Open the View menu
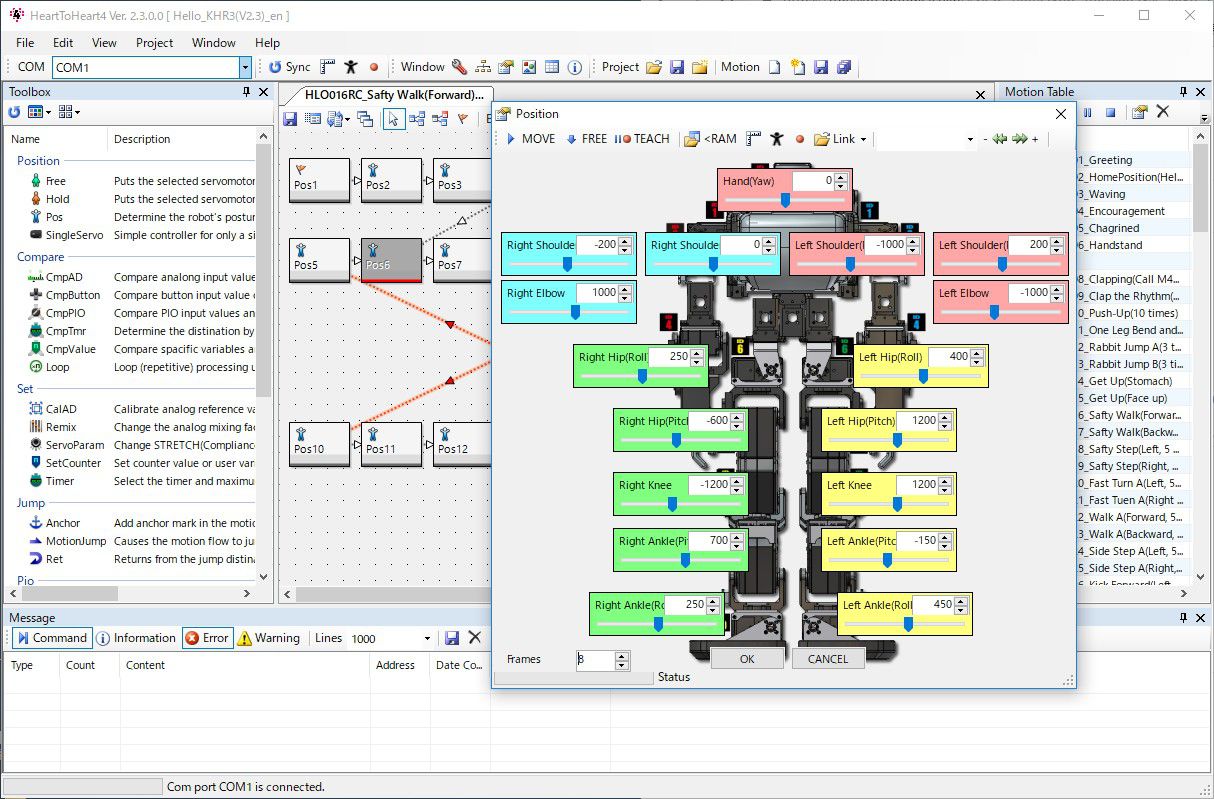This screenshot has width=1214, height=799. point(104,43)
